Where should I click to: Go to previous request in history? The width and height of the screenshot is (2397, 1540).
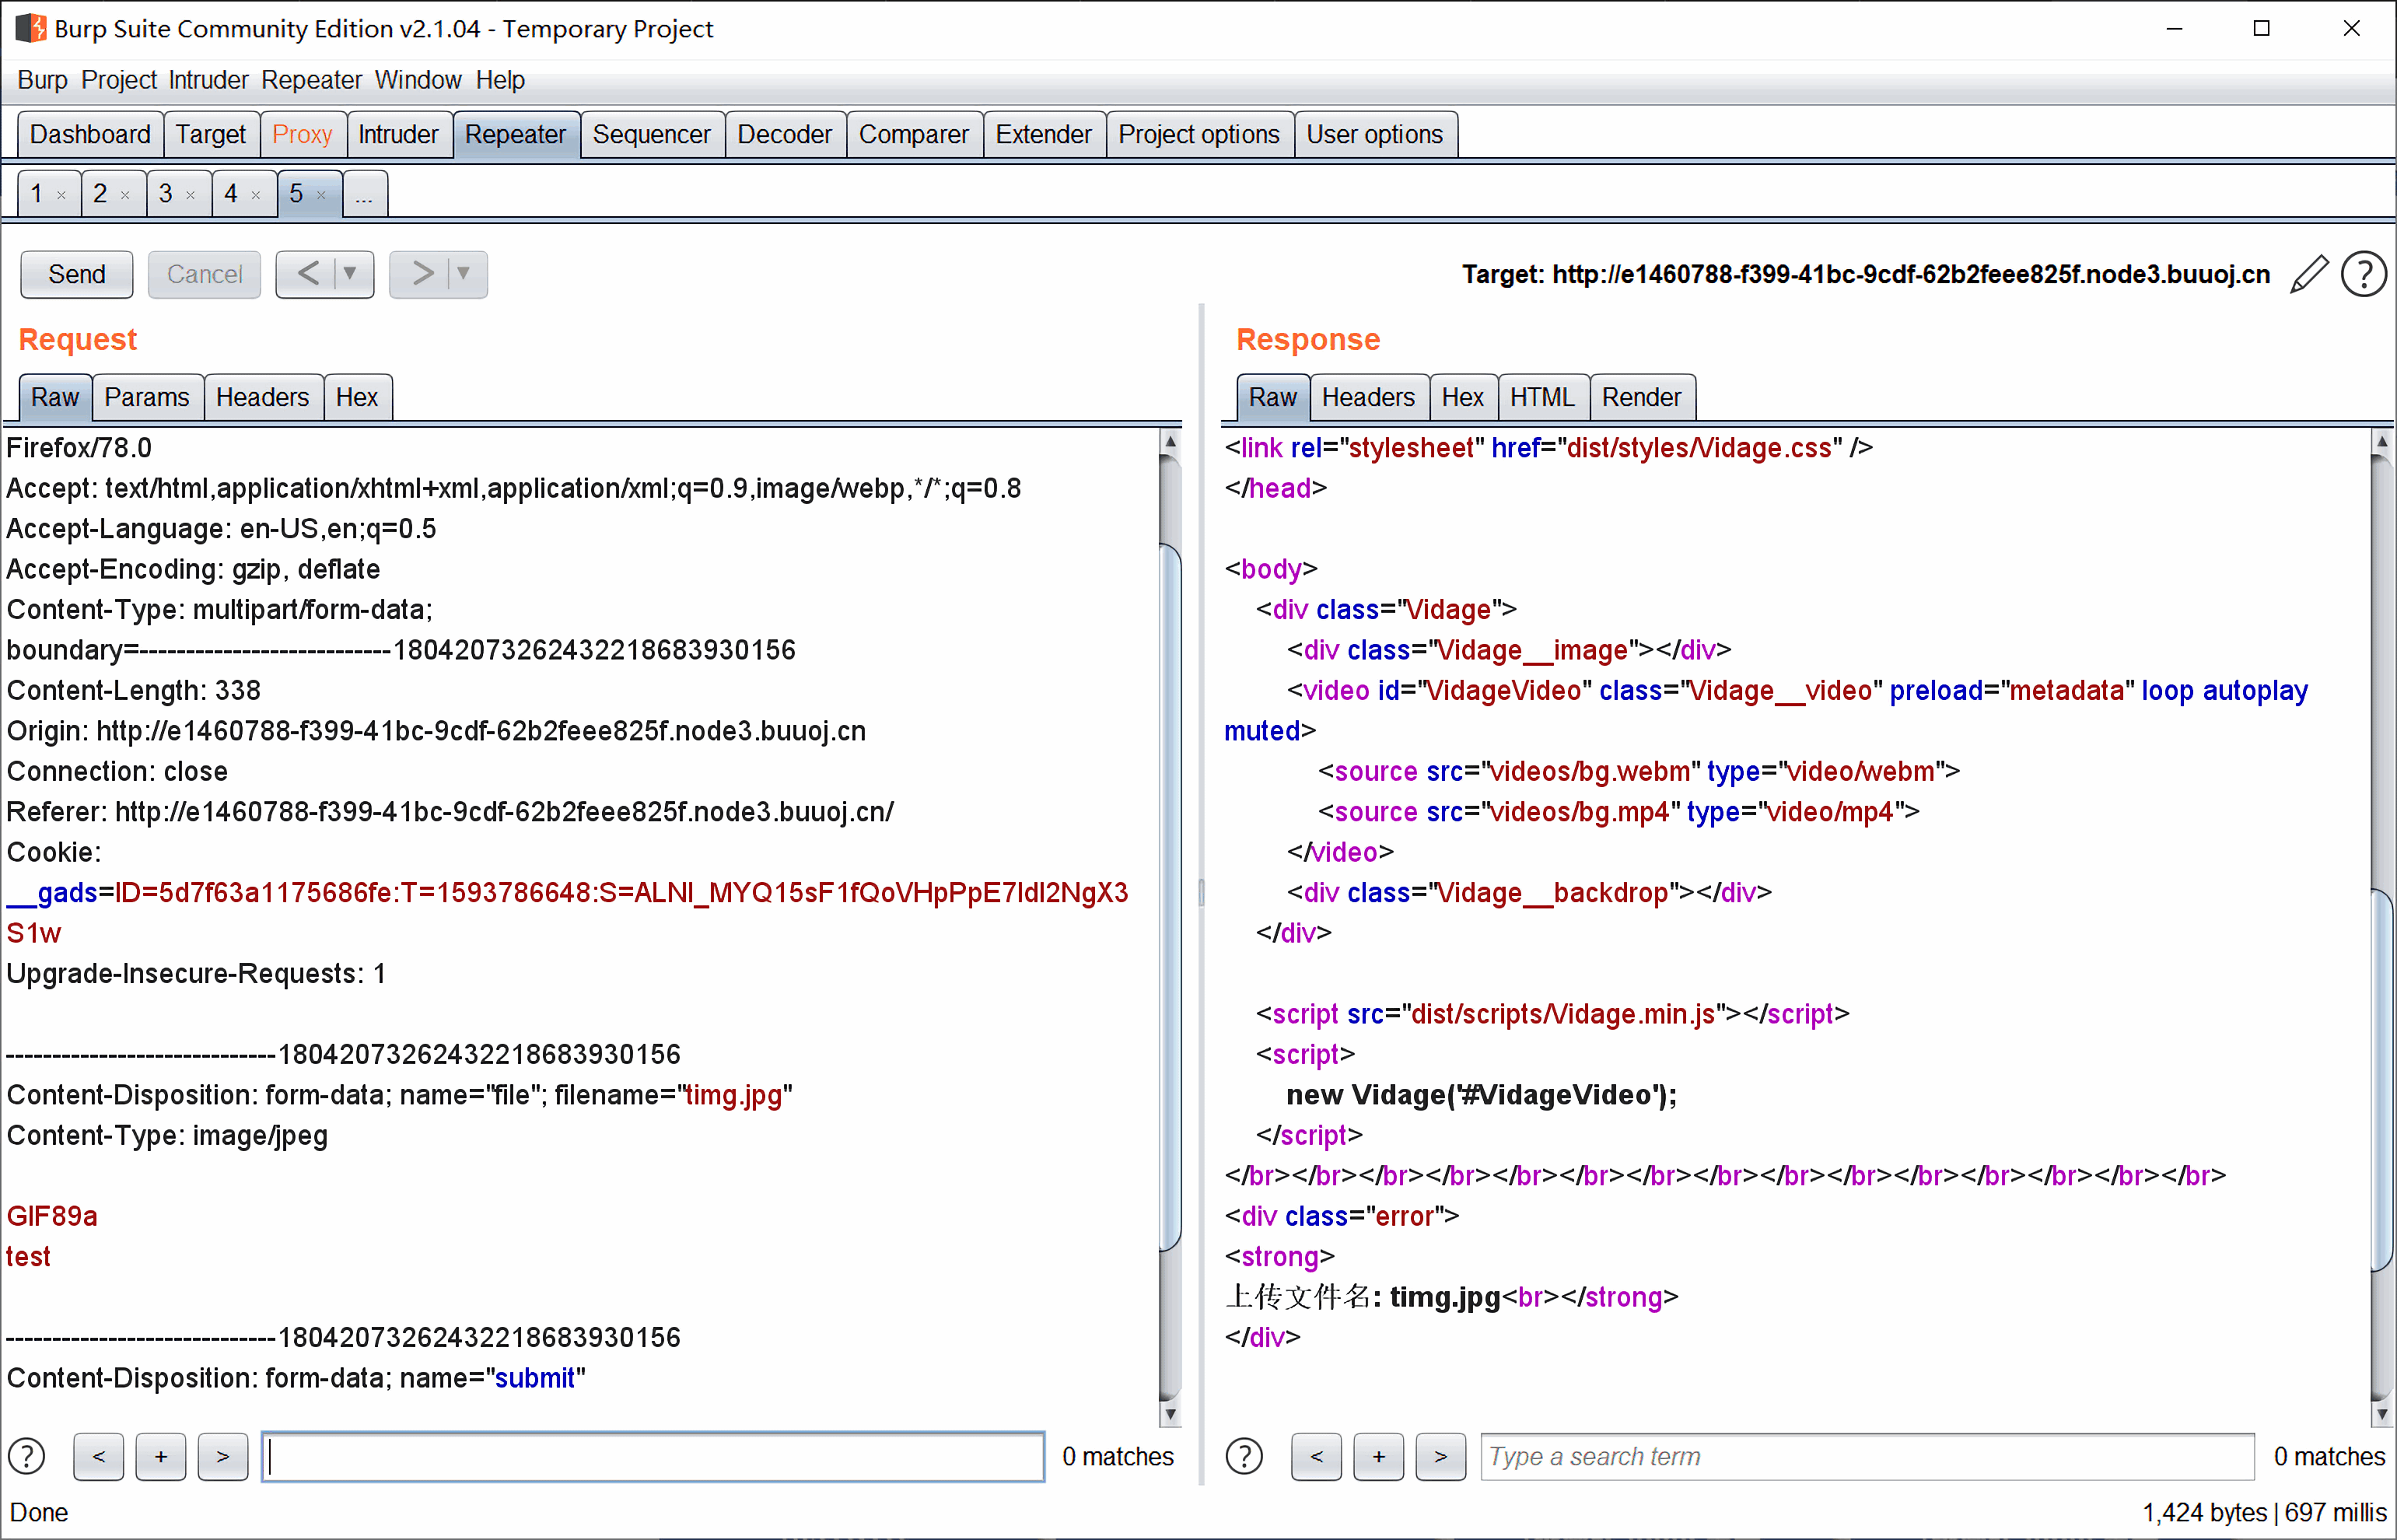(308, 274)
